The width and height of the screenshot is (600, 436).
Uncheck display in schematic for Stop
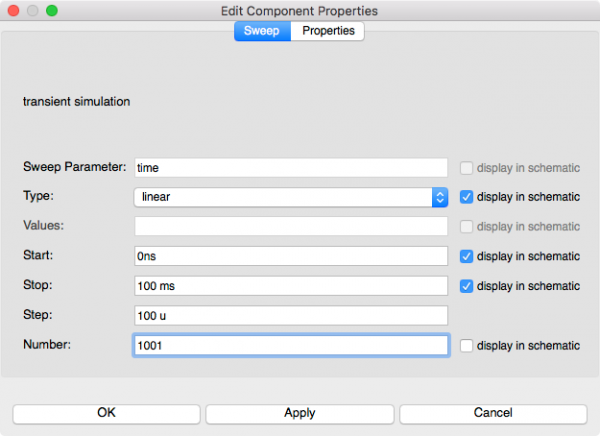pos(467,286)
